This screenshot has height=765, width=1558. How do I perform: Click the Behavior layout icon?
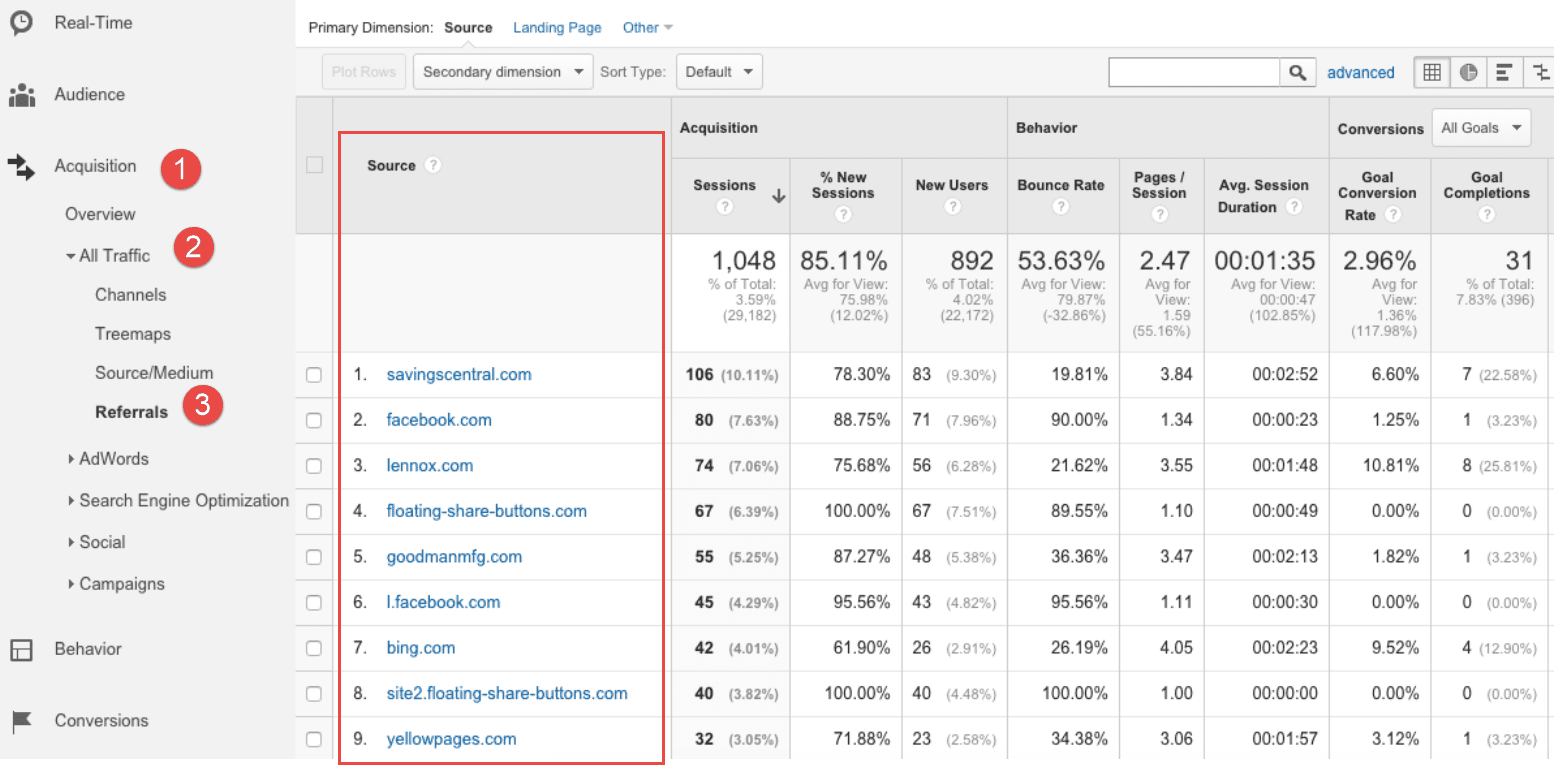click(x=21, y=649)
